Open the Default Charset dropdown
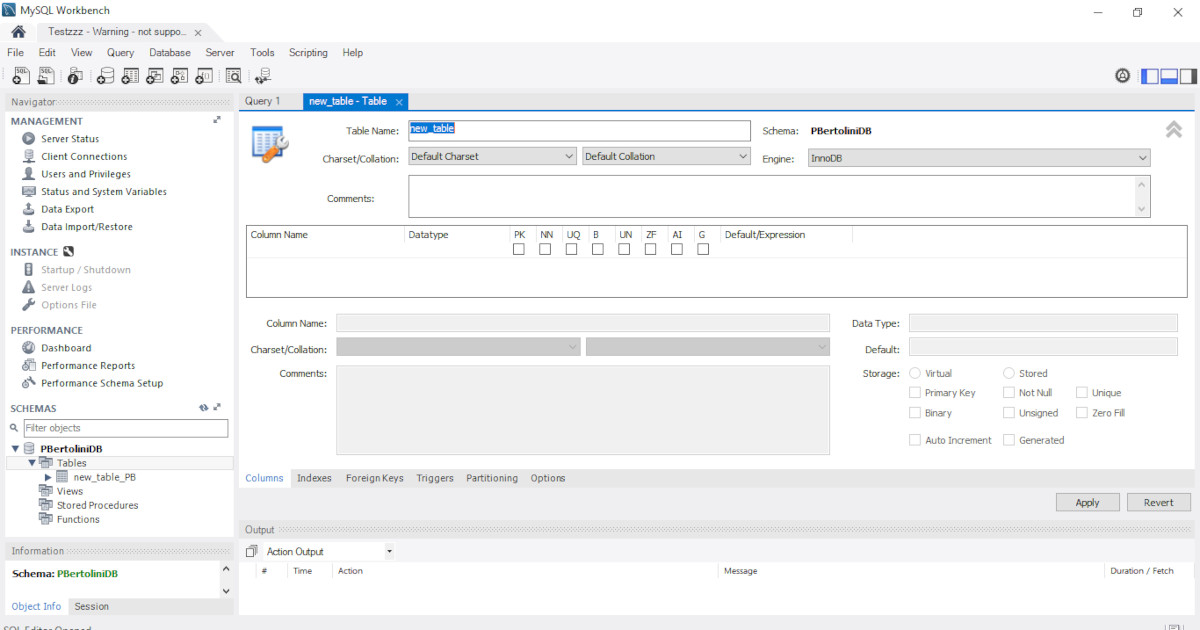Screen dimensions: 1200x630 click(x=492, y=157)
